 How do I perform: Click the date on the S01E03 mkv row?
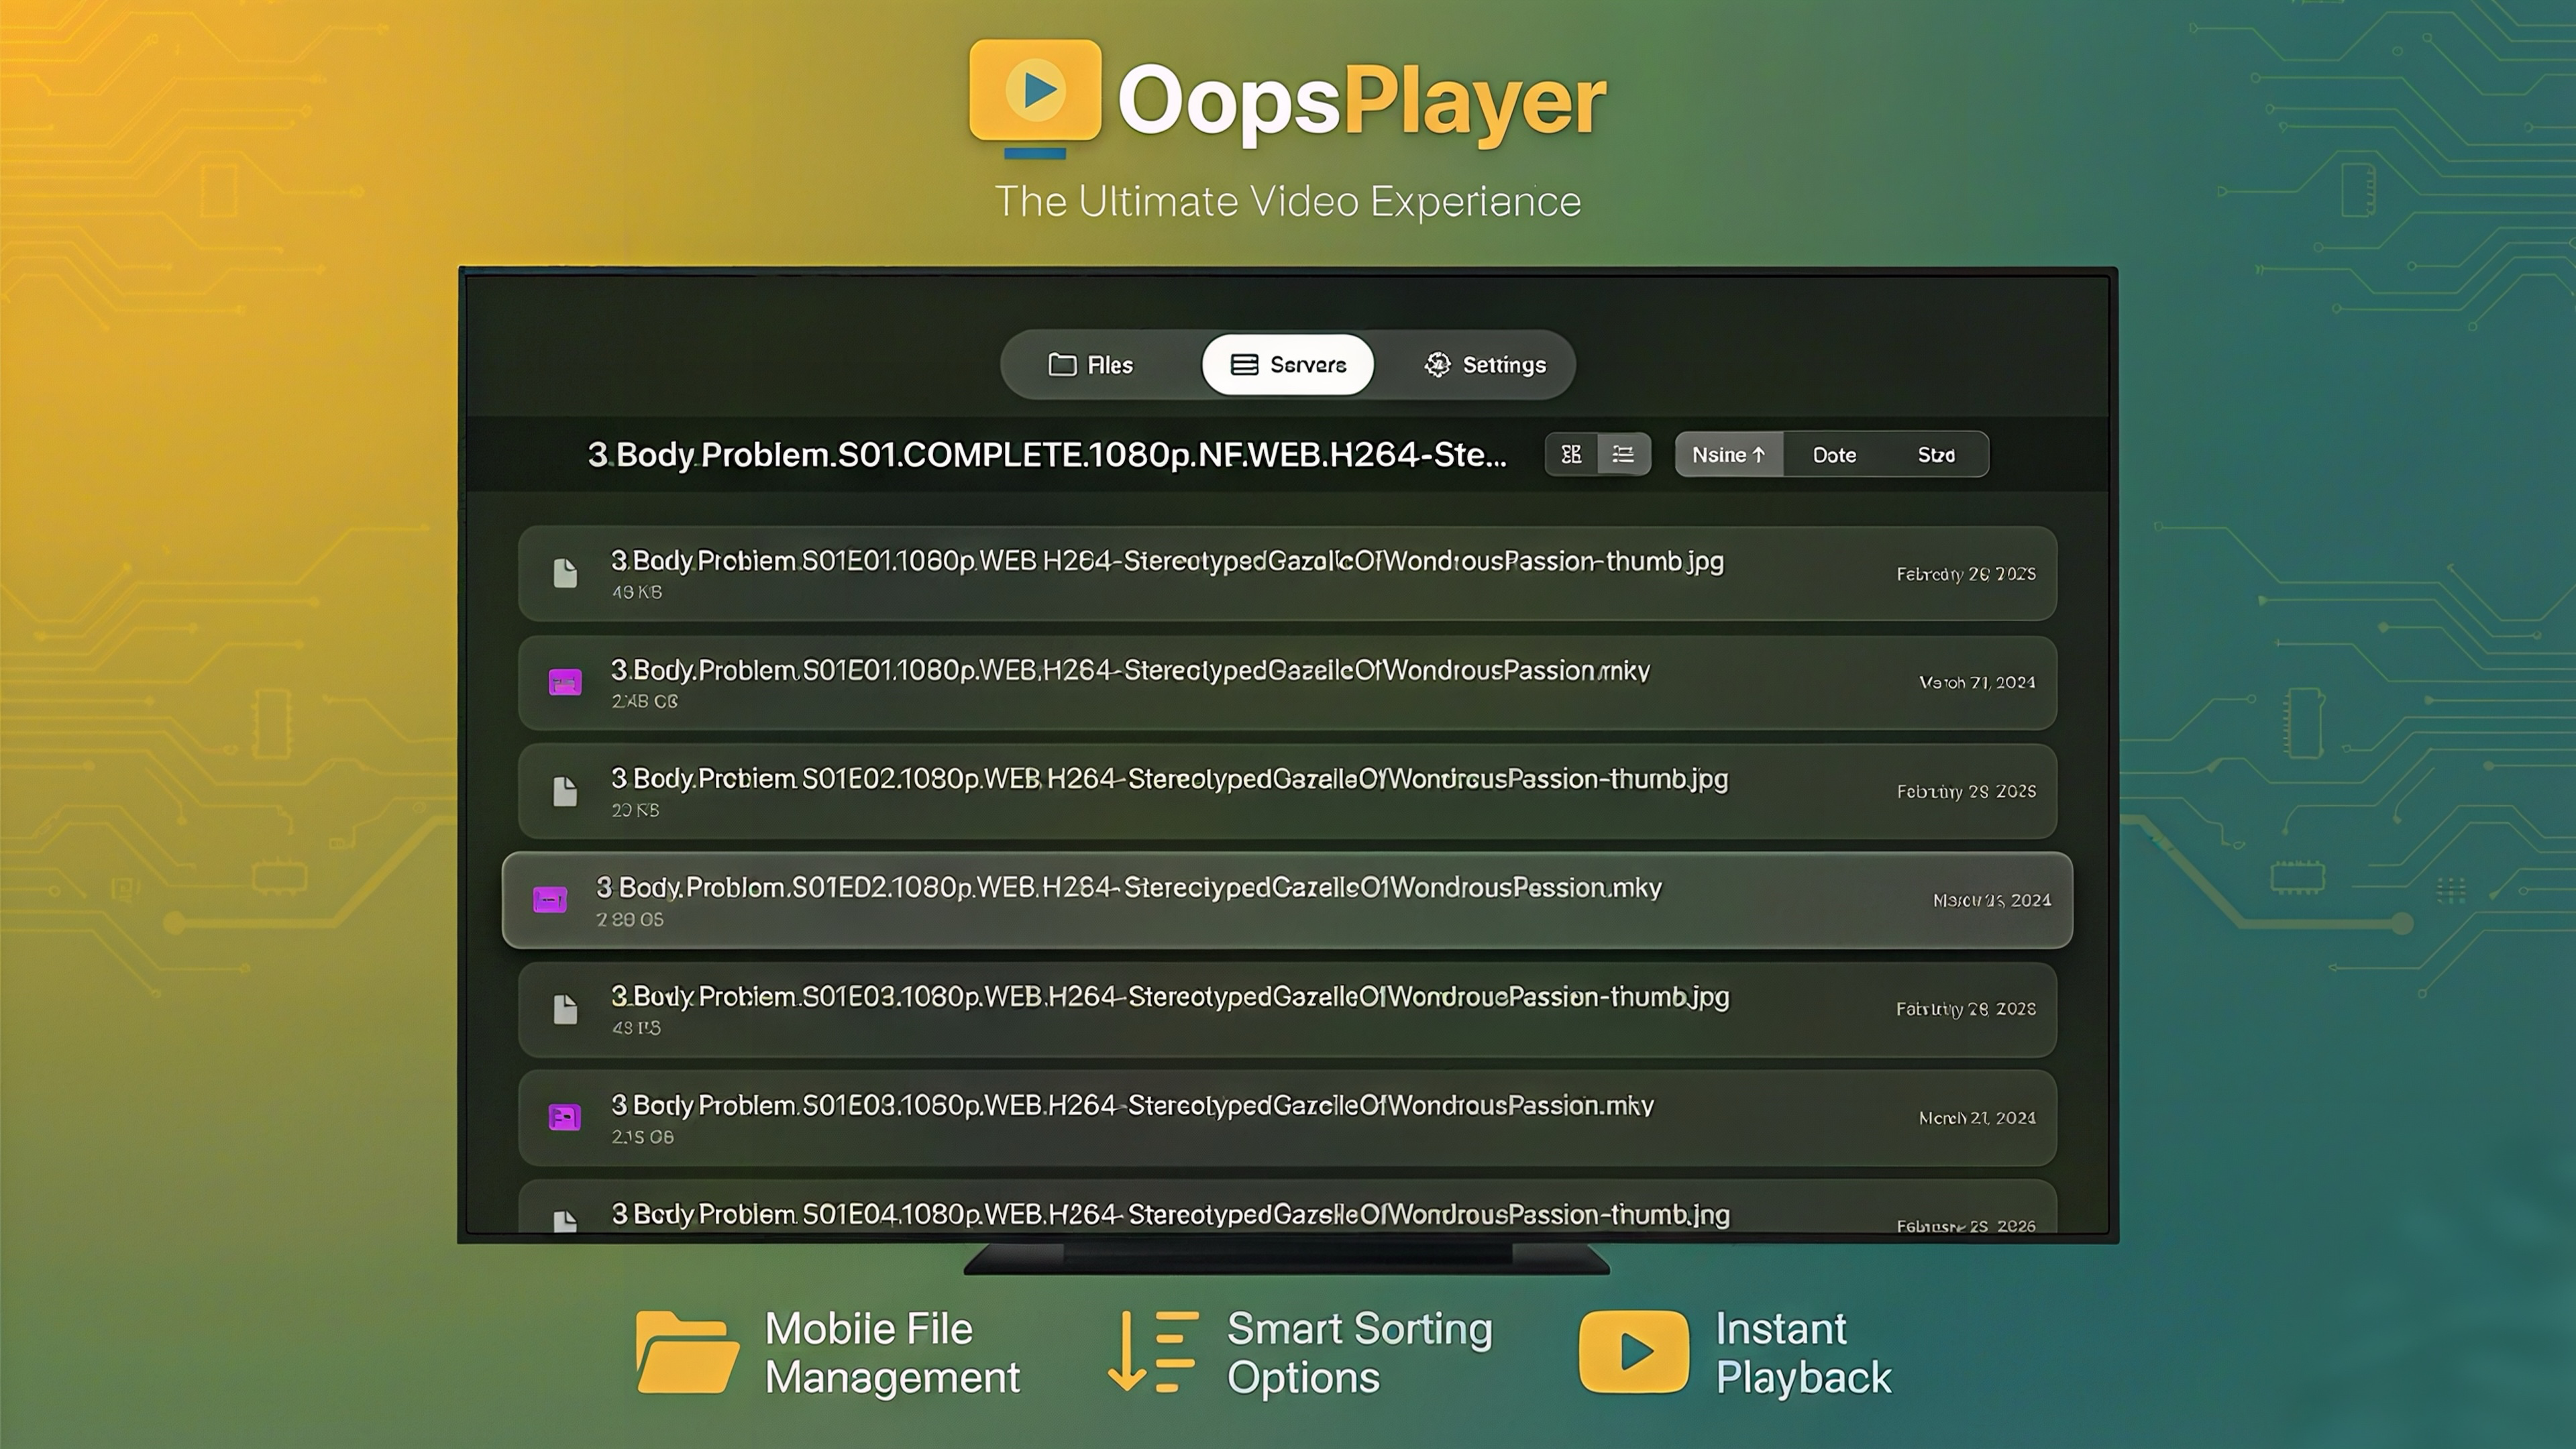[x=1977, y=1118]
